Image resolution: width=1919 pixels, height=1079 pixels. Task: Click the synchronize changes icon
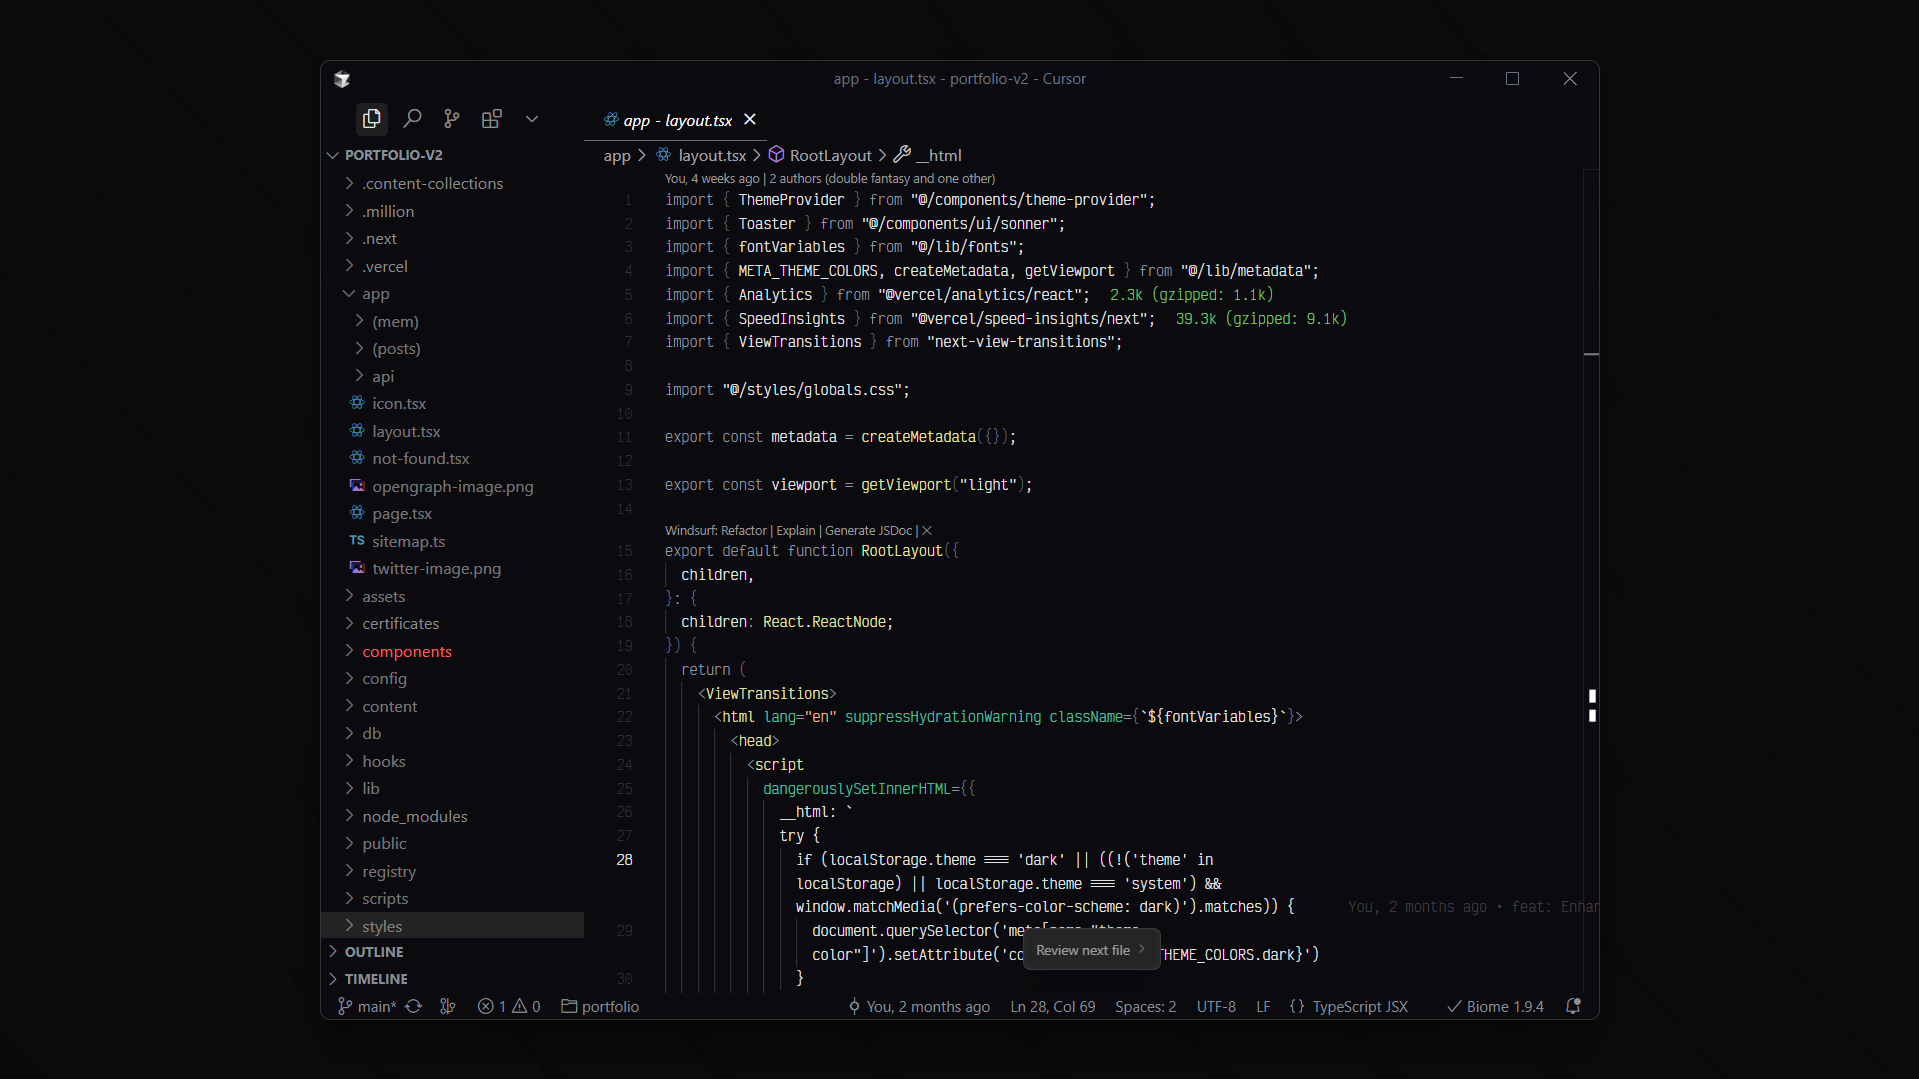(x=414, y=1006)
